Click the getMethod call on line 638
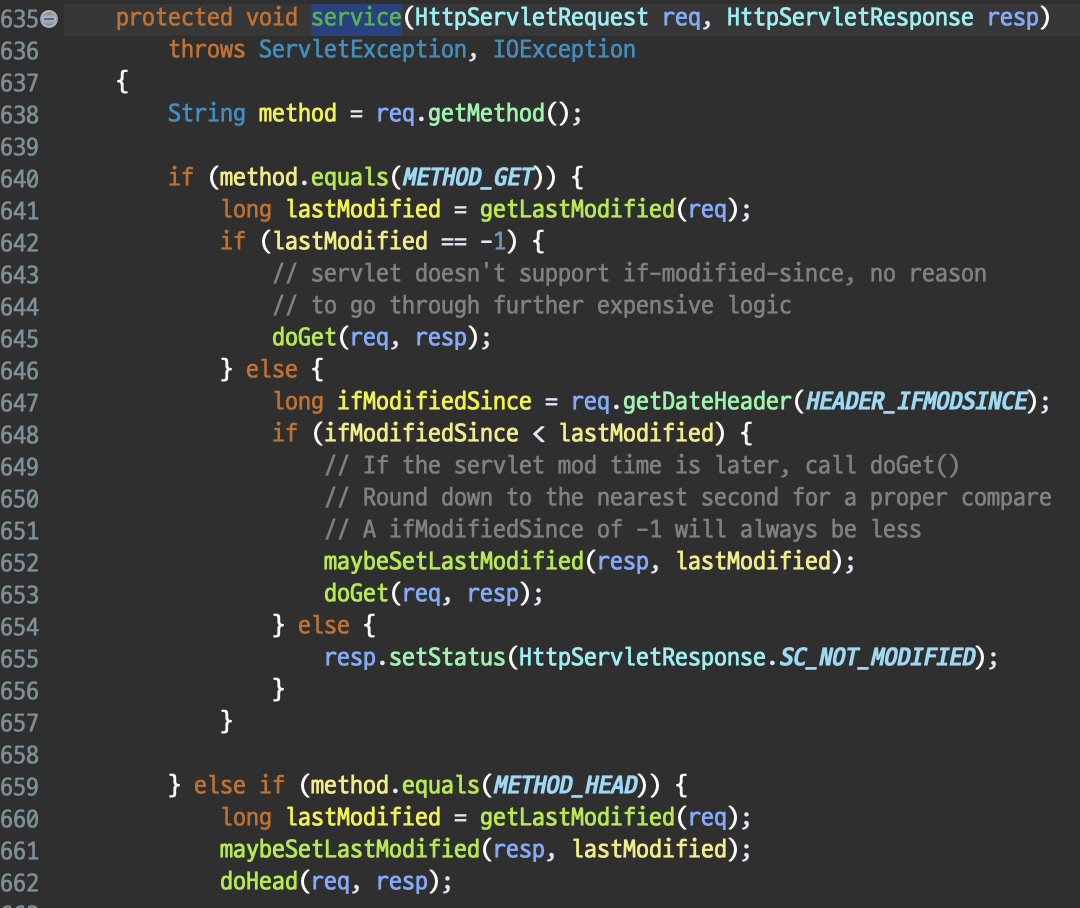1080x908 pixels. 486,114
